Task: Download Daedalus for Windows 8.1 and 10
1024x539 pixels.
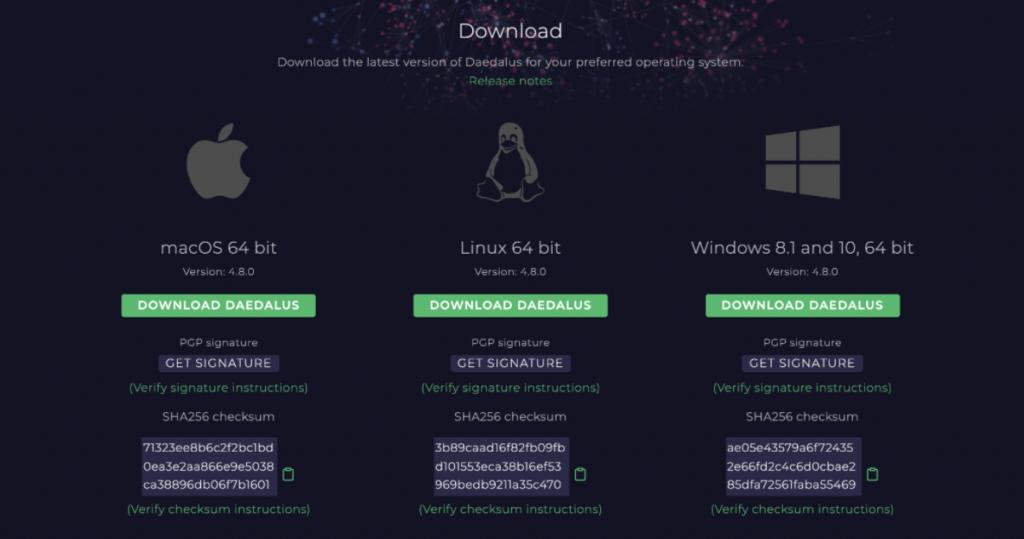Action: (802, 305)
